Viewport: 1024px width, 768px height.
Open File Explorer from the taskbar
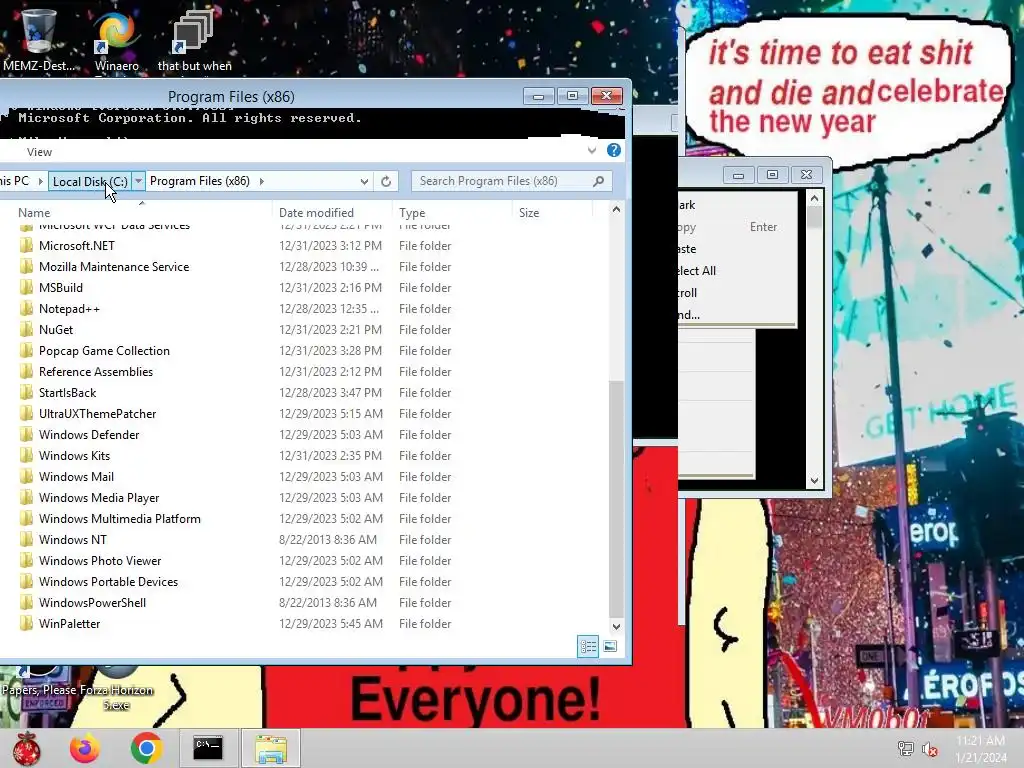tap(271, 748)
